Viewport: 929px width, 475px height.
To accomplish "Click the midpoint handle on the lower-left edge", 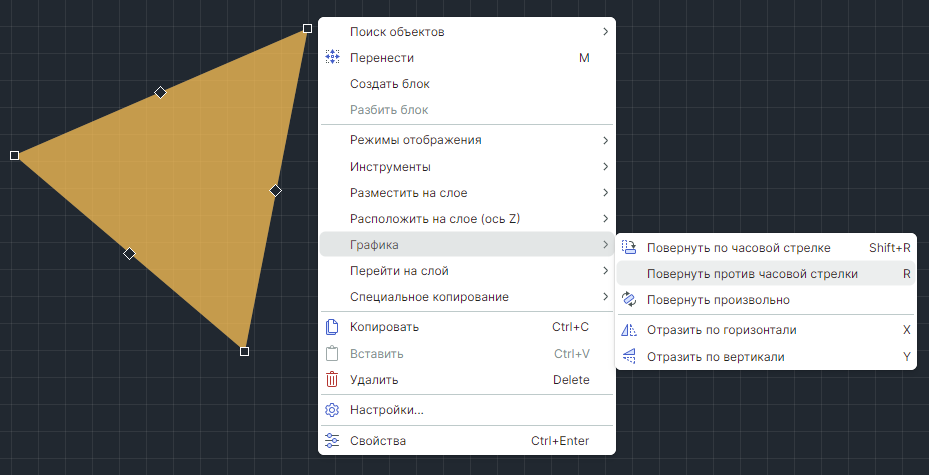I will click(129, 253).
